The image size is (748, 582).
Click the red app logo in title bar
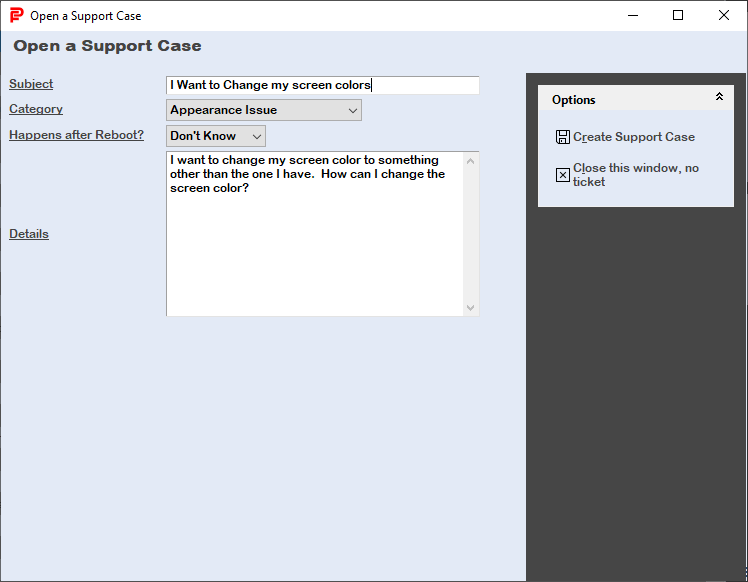point(16,15)
